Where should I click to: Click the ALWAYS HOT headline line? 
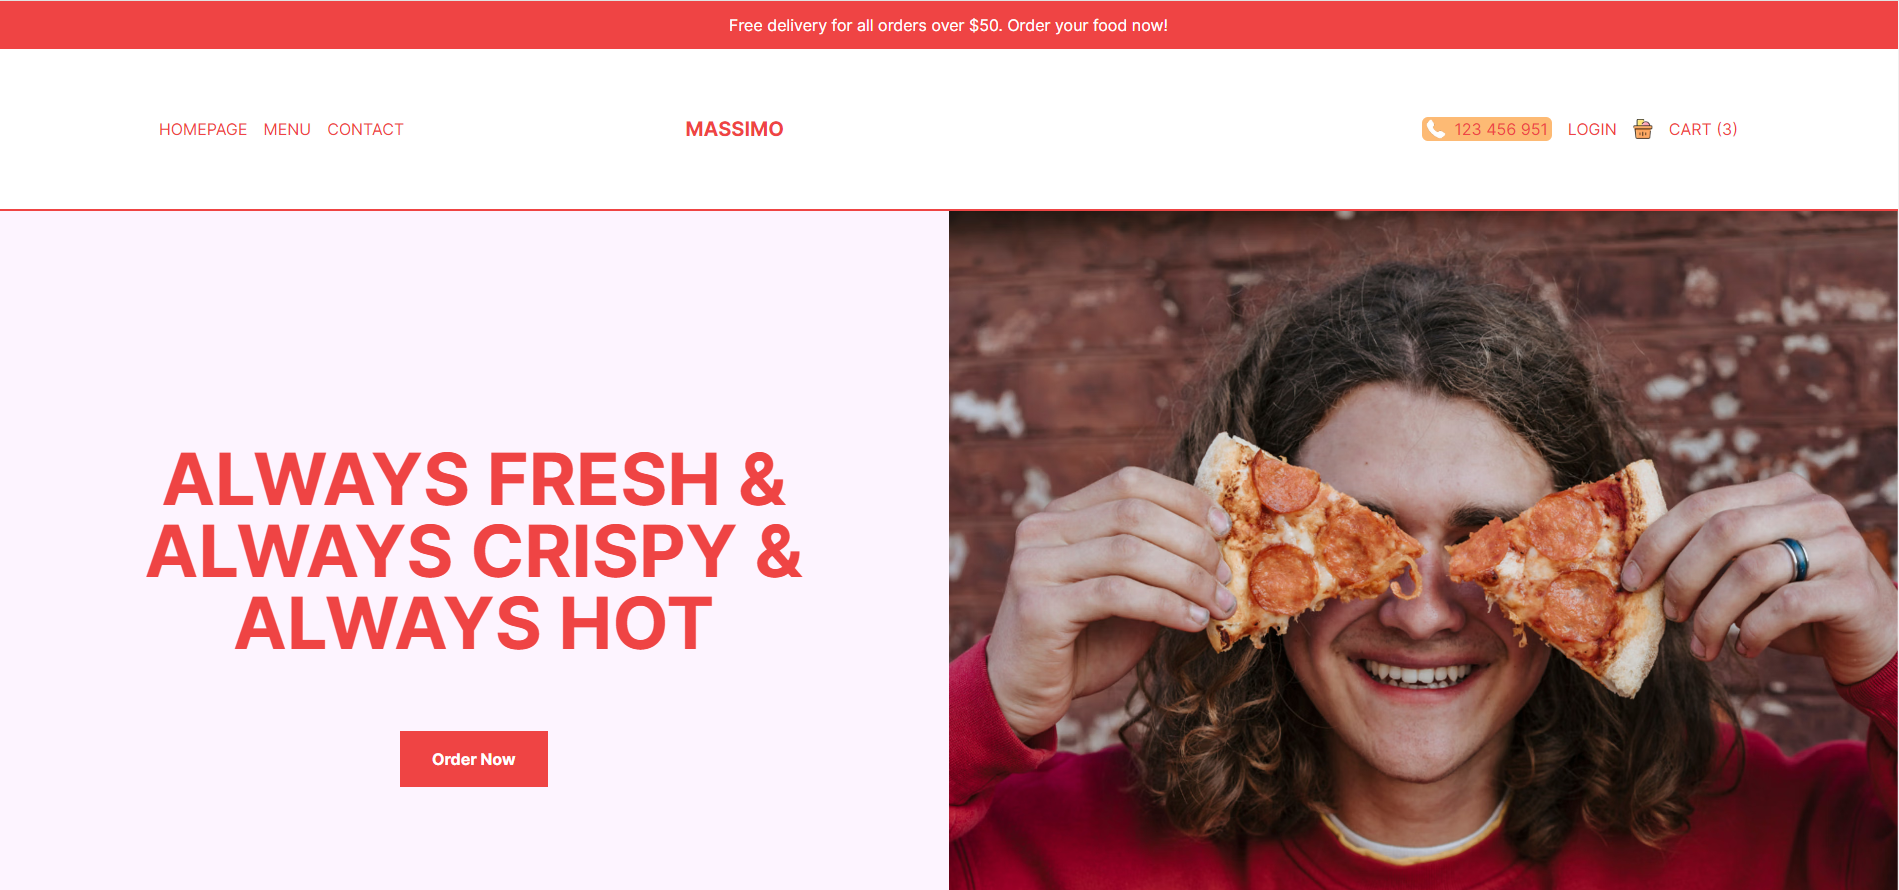coord(474,623)
